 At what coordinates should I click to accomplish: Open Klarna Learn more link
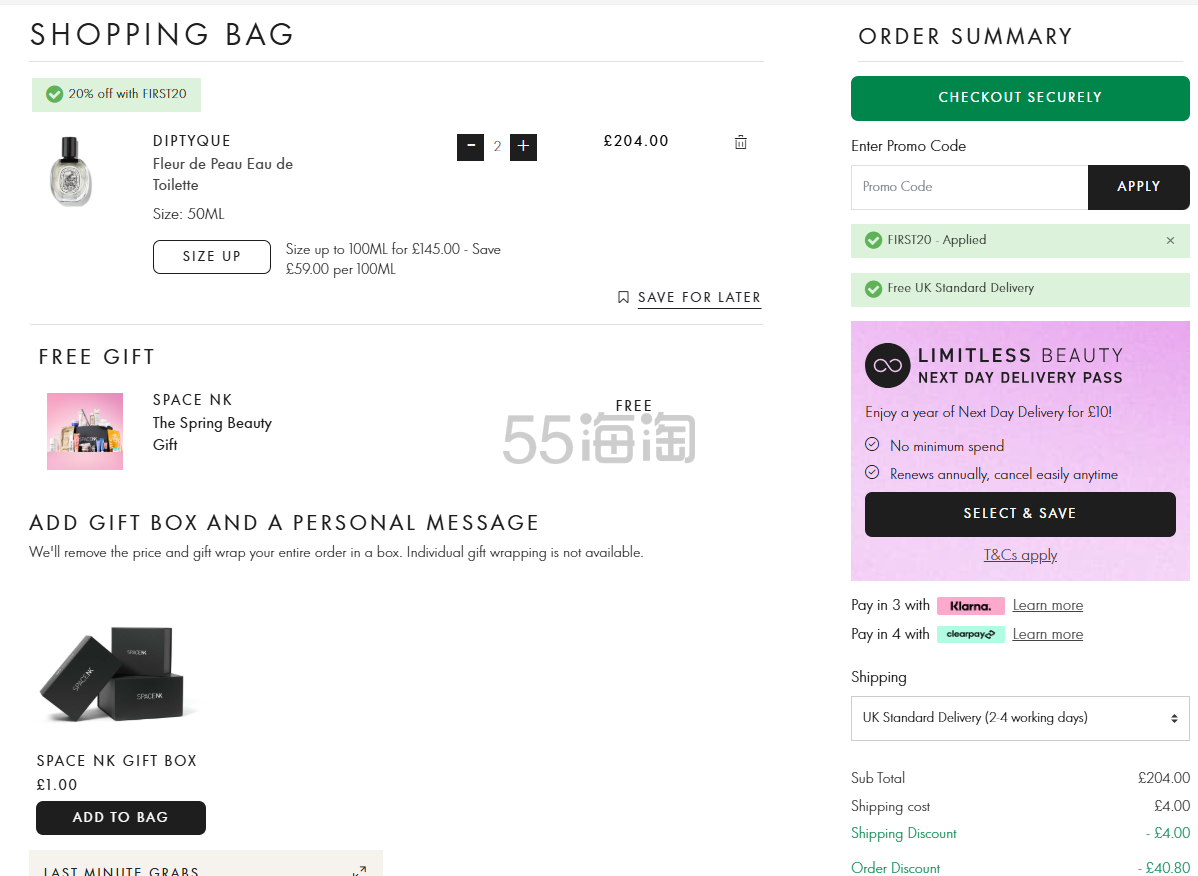[1047, 605]
